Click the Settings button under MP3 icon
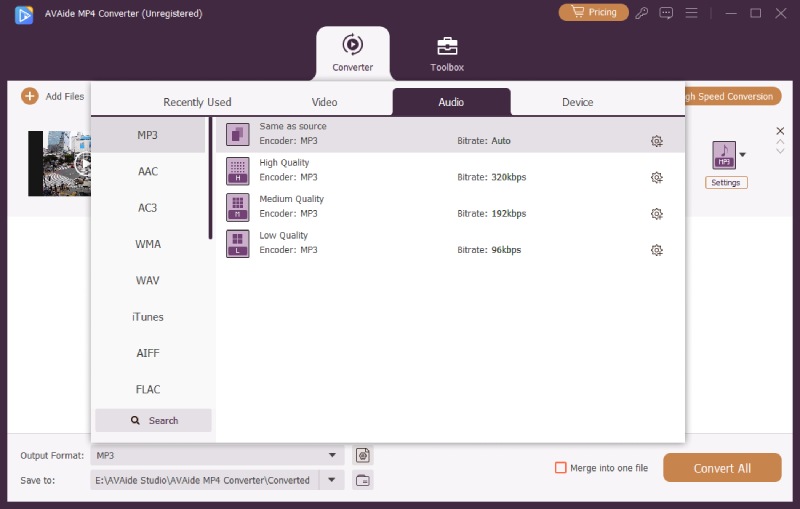 726,183
